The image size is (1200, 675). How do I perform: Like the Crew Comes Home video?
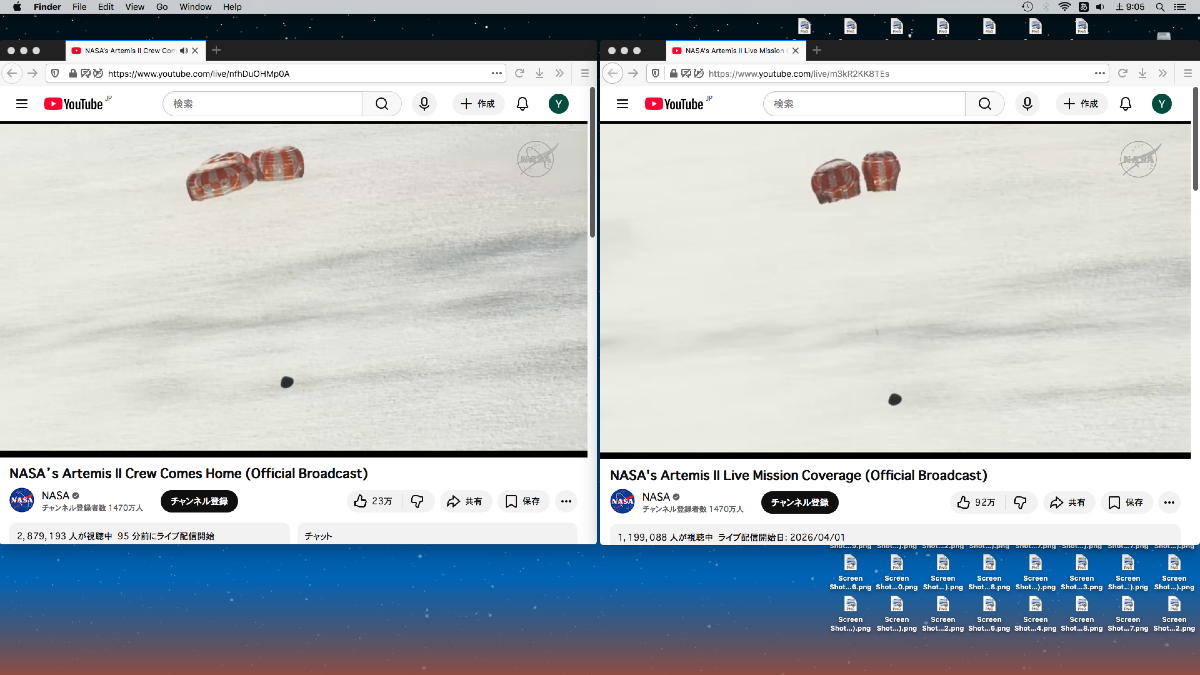(x=372, y=501)
